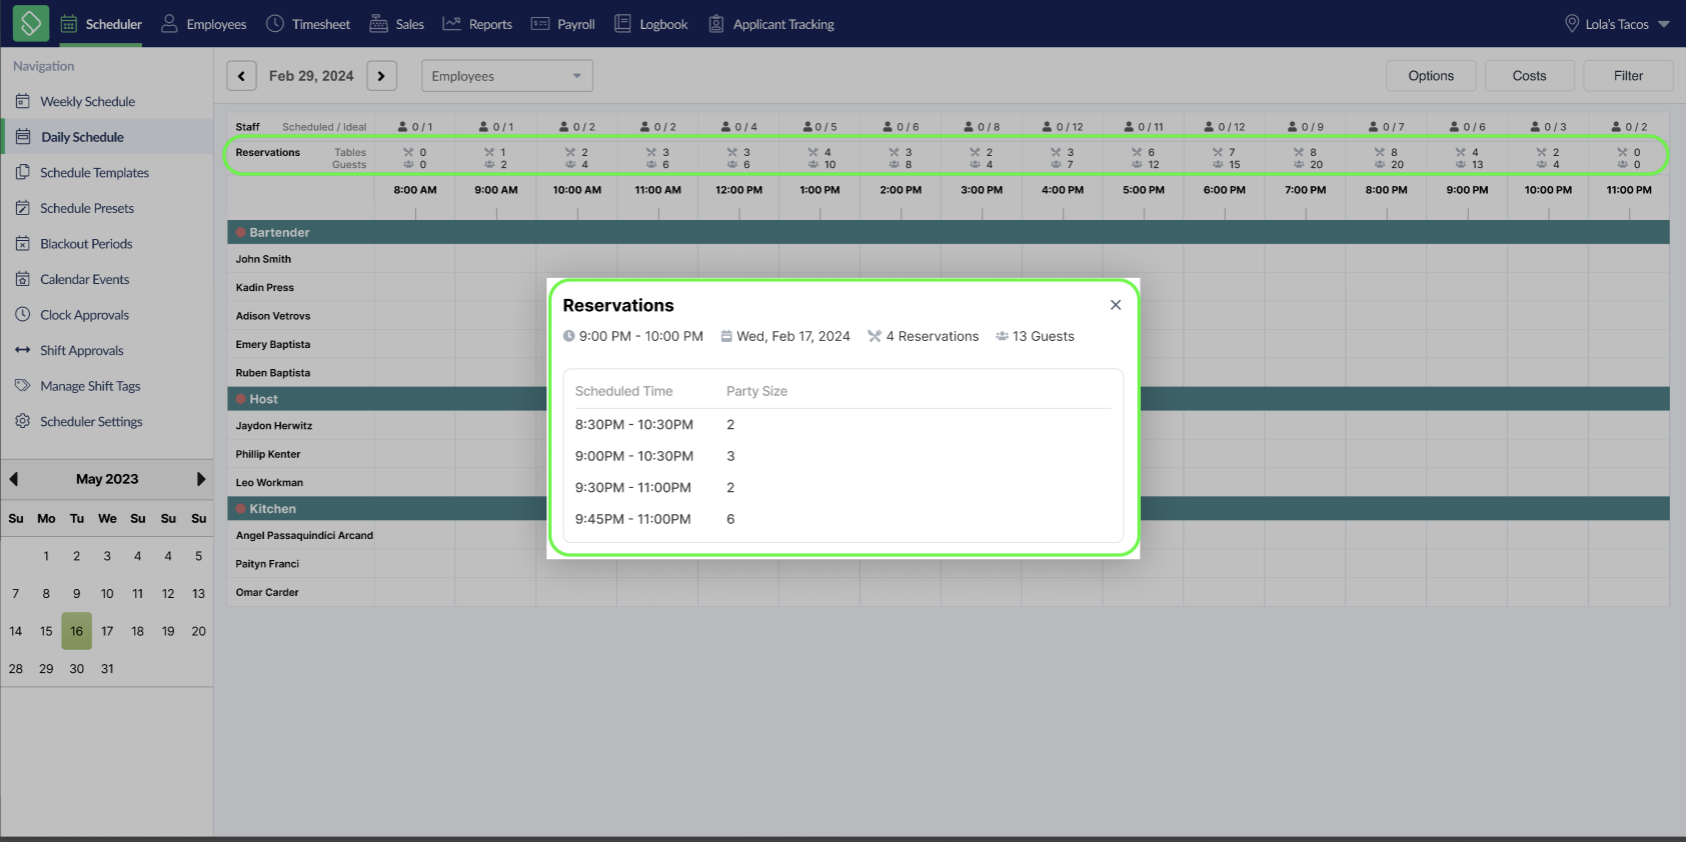Open Blackout Periods page
This screenshot has width=1686, height=842.
86,244
